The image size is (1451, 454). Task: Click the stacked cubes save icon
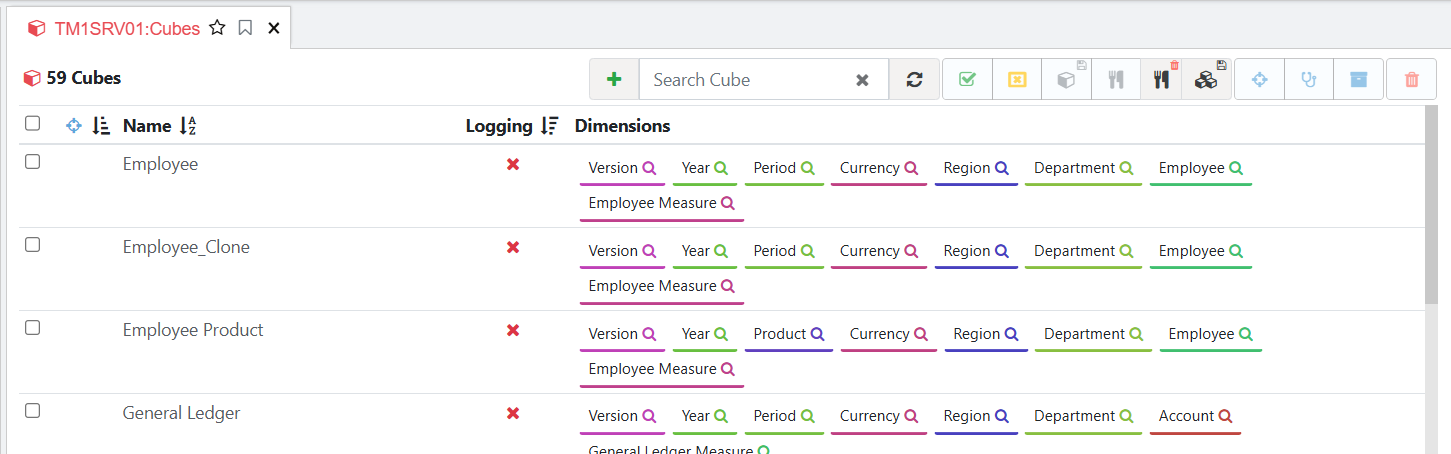[x=1206, y=79]
